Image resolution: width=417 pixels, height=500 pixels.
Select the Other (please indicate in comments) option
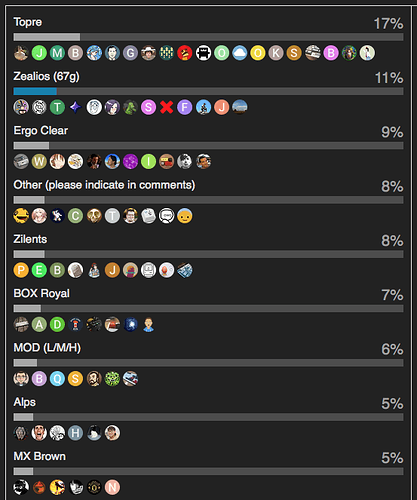pos(104,185)
